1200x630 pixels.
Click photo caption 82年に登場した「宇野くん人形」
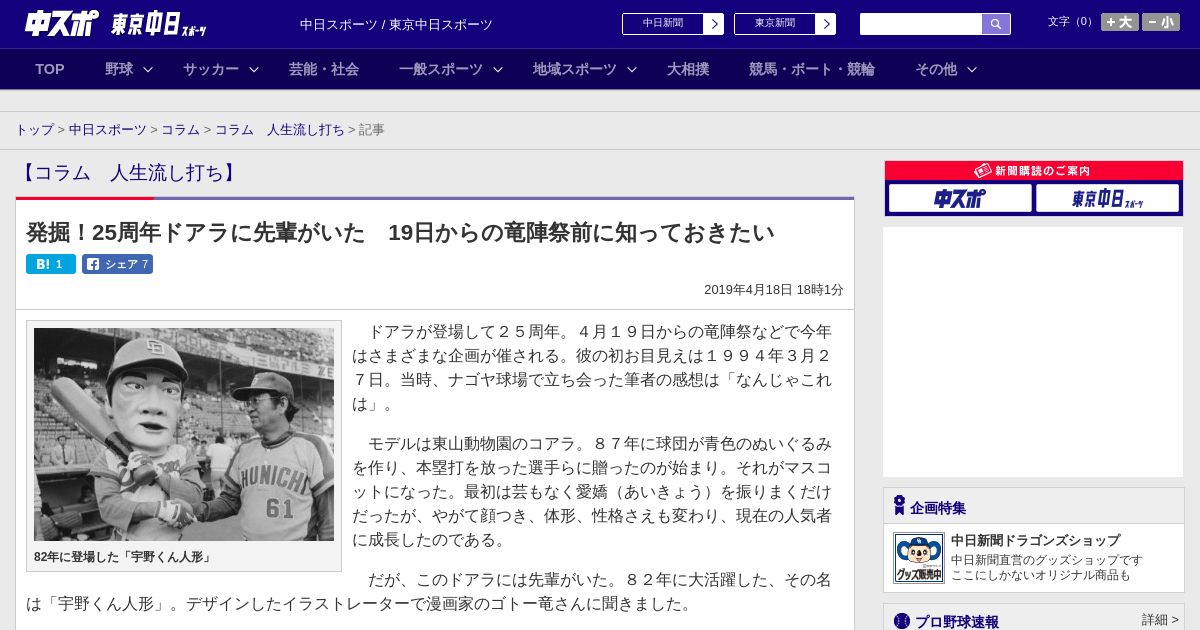(123, 557)
